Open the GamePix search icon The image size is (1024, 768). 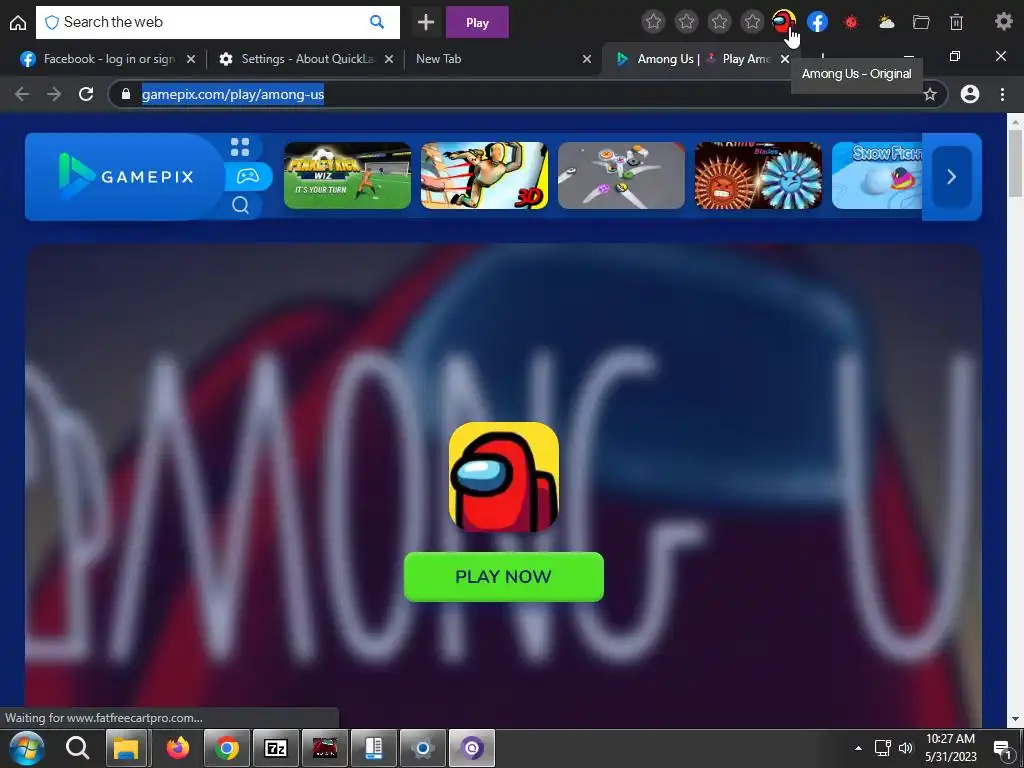240,205
